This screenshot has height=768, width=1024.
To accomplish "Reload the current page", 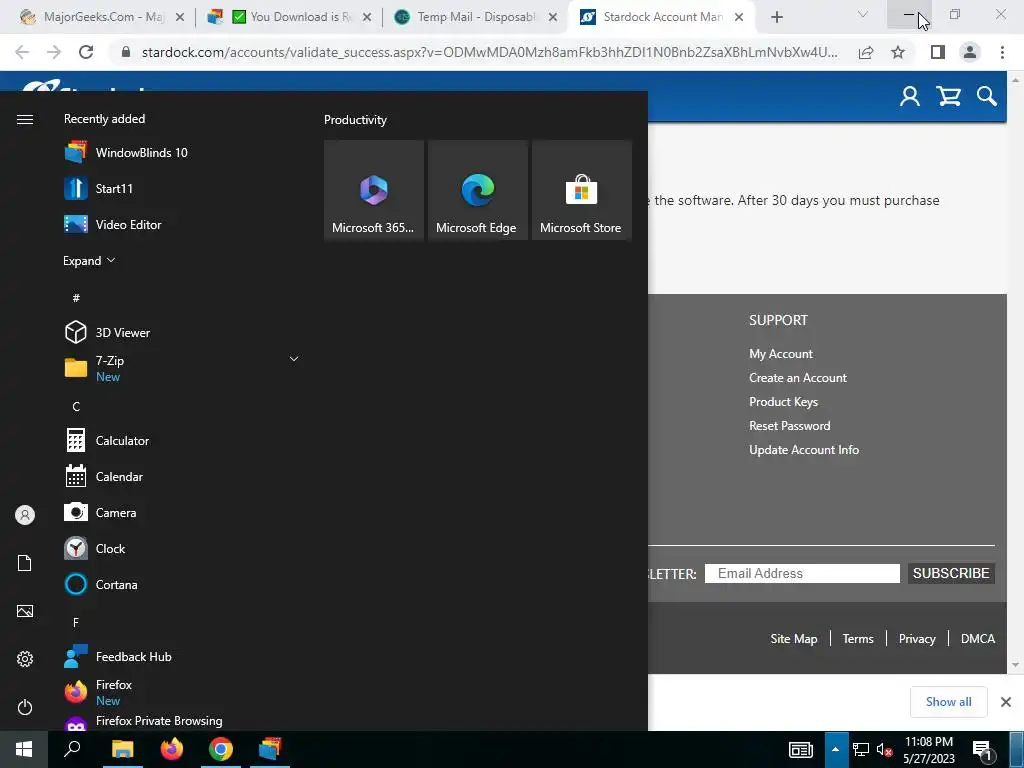I will pyautogui.click(x=86, y=52).
